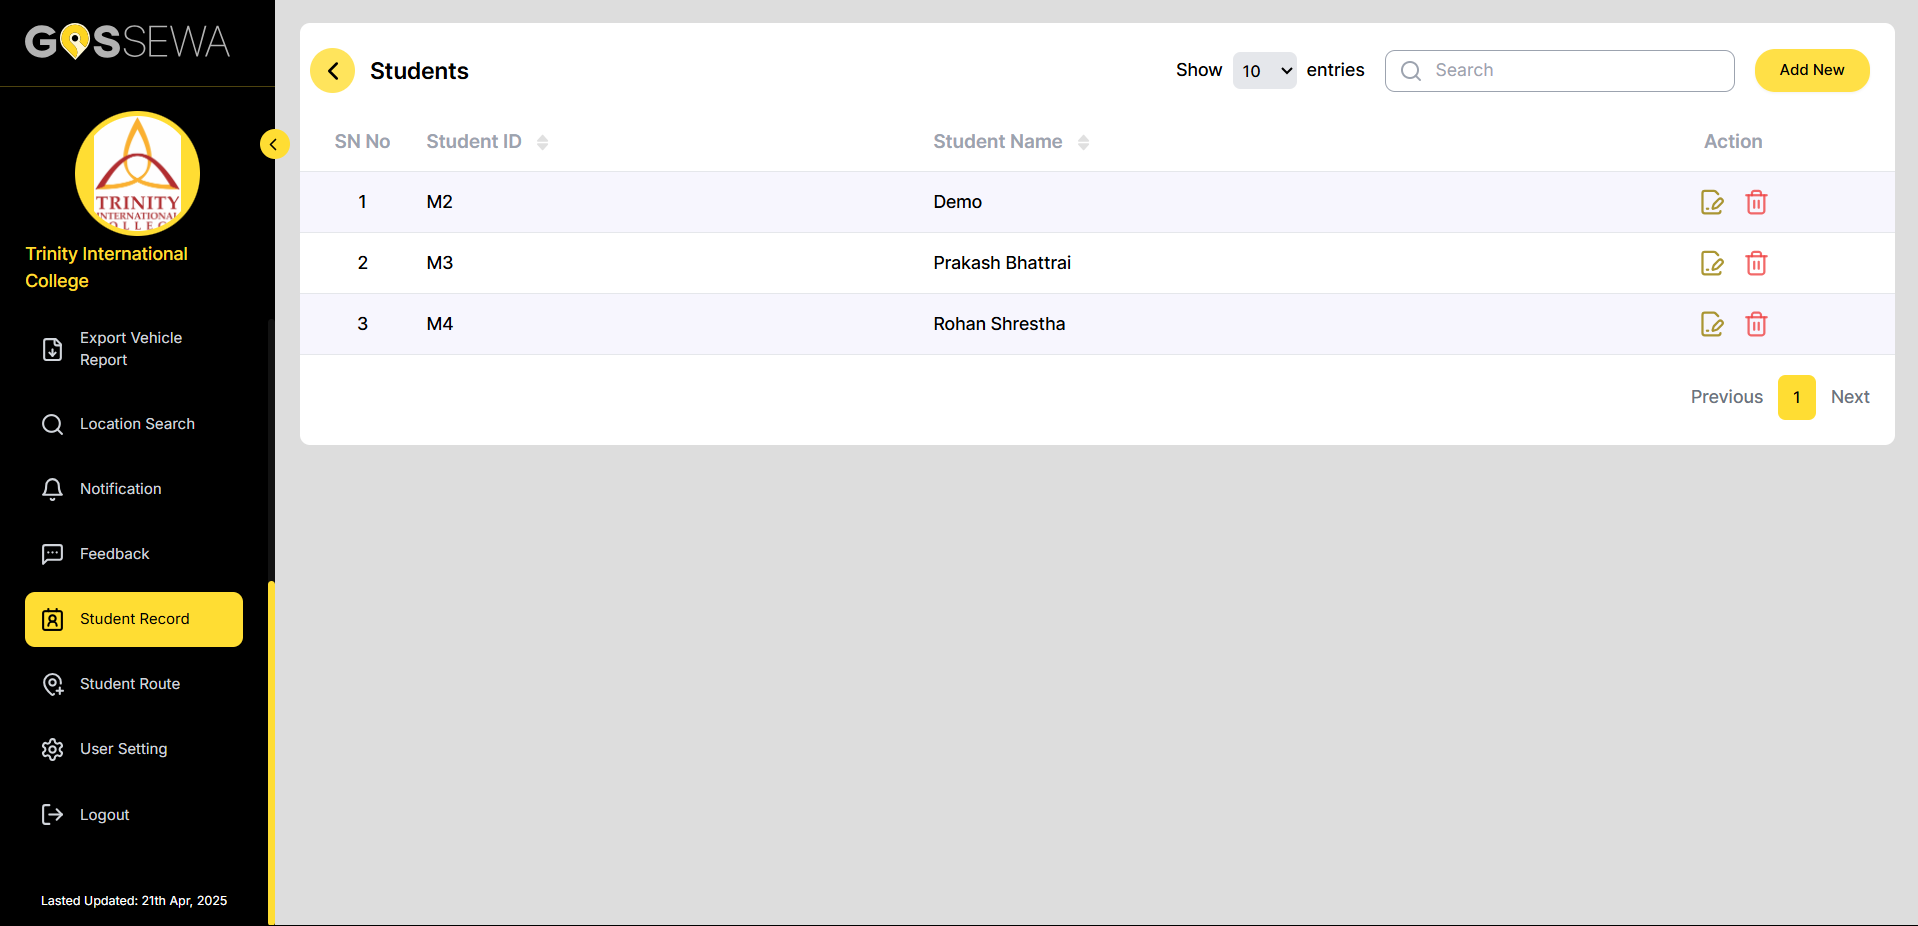Screen dimensions: 1918x926
Task: Click the yellow back arrow beside Students
Action: pos(332,71)
